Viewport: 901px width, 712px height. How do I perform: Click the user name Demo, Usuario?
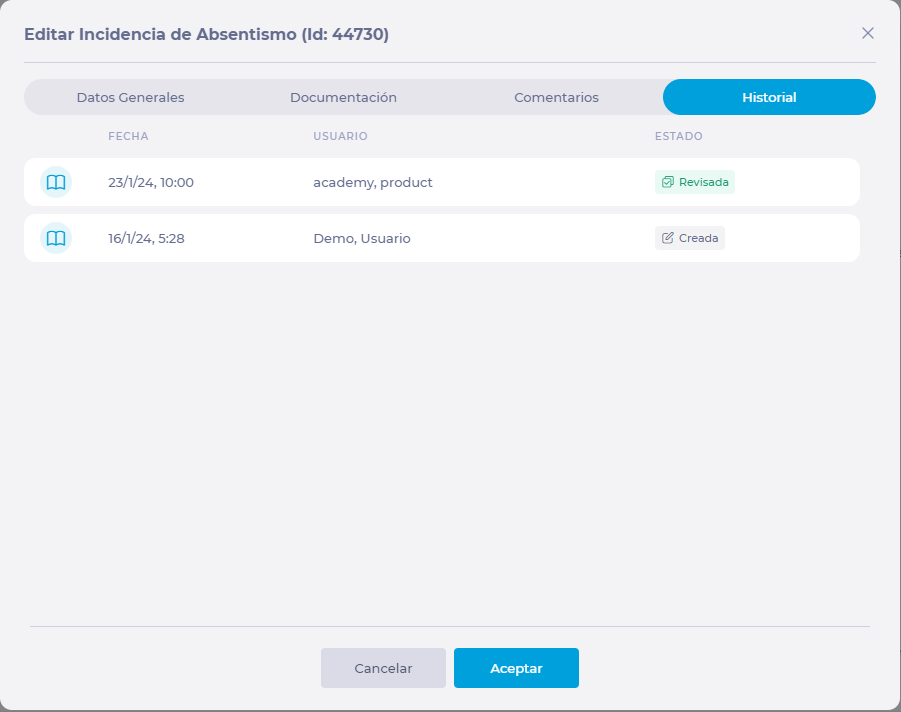click(x=362, y=238)
